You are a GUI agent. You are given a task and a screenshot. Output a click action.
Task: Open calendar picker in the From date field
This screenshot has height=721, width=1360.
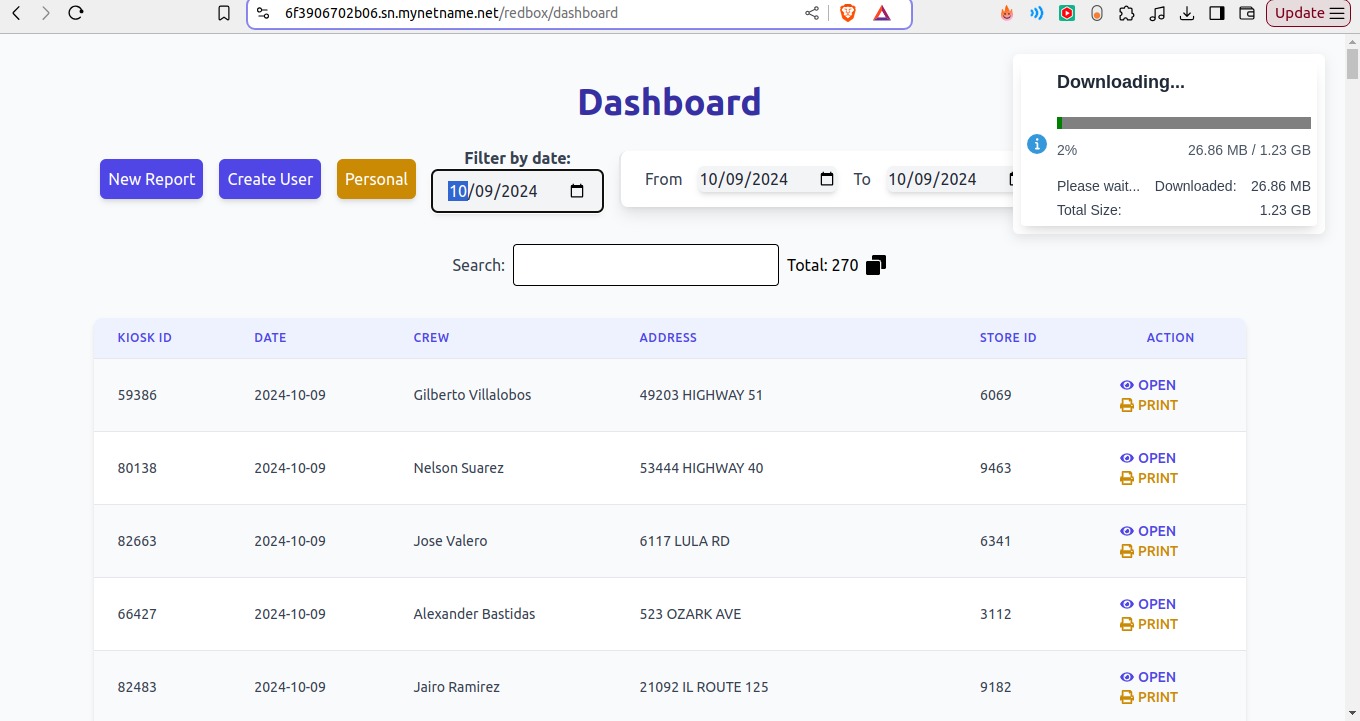[827, 179]
